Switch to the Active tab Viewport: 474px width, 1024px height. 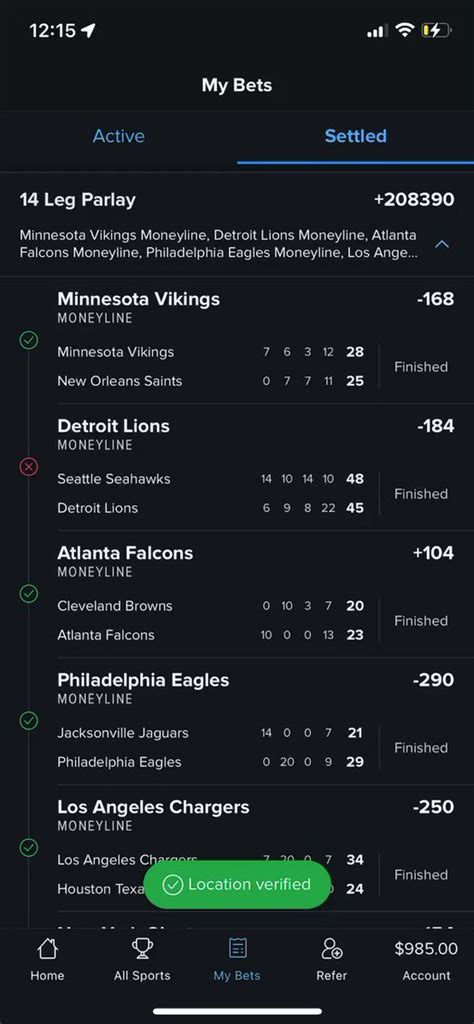pos(119,136)
